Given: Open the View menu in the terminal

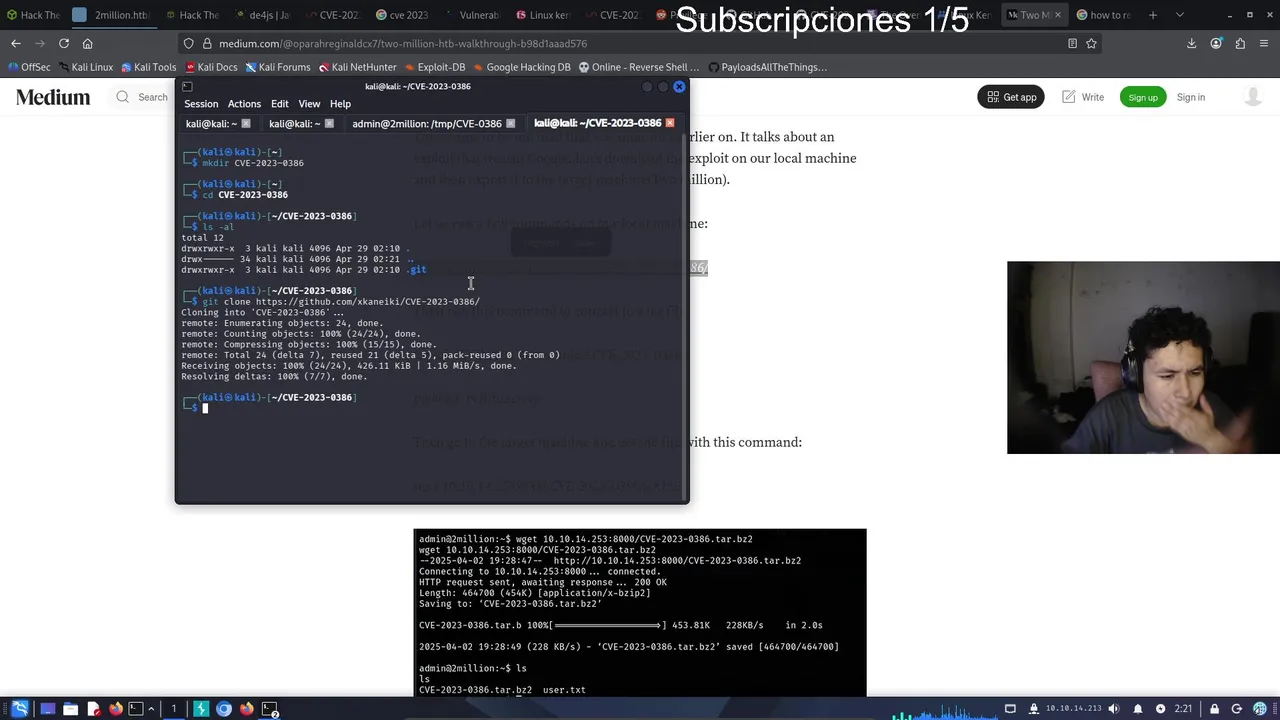Looking at the screenshot, I should [309, 104].
